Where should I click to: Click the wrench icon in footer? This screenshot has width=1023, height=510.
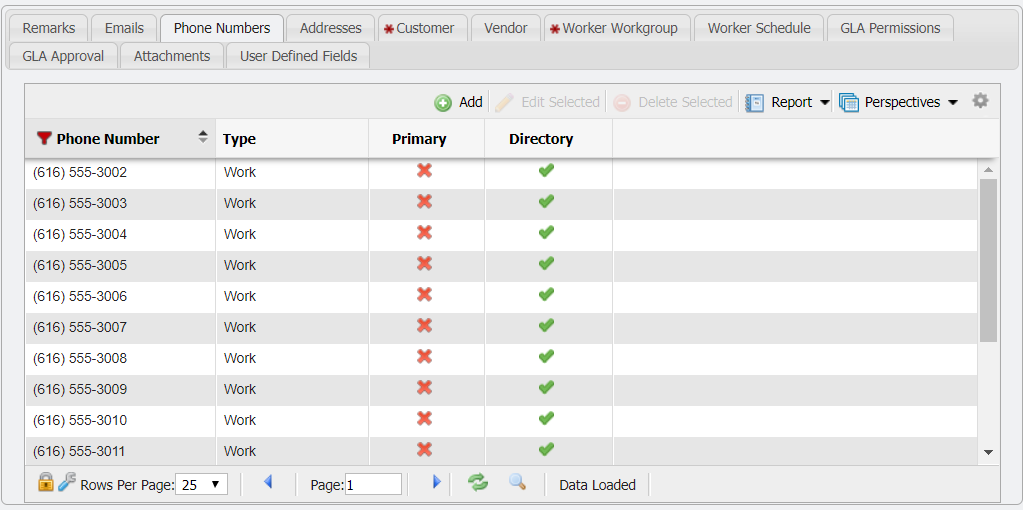pyautogui.click(x=67, y=483)
